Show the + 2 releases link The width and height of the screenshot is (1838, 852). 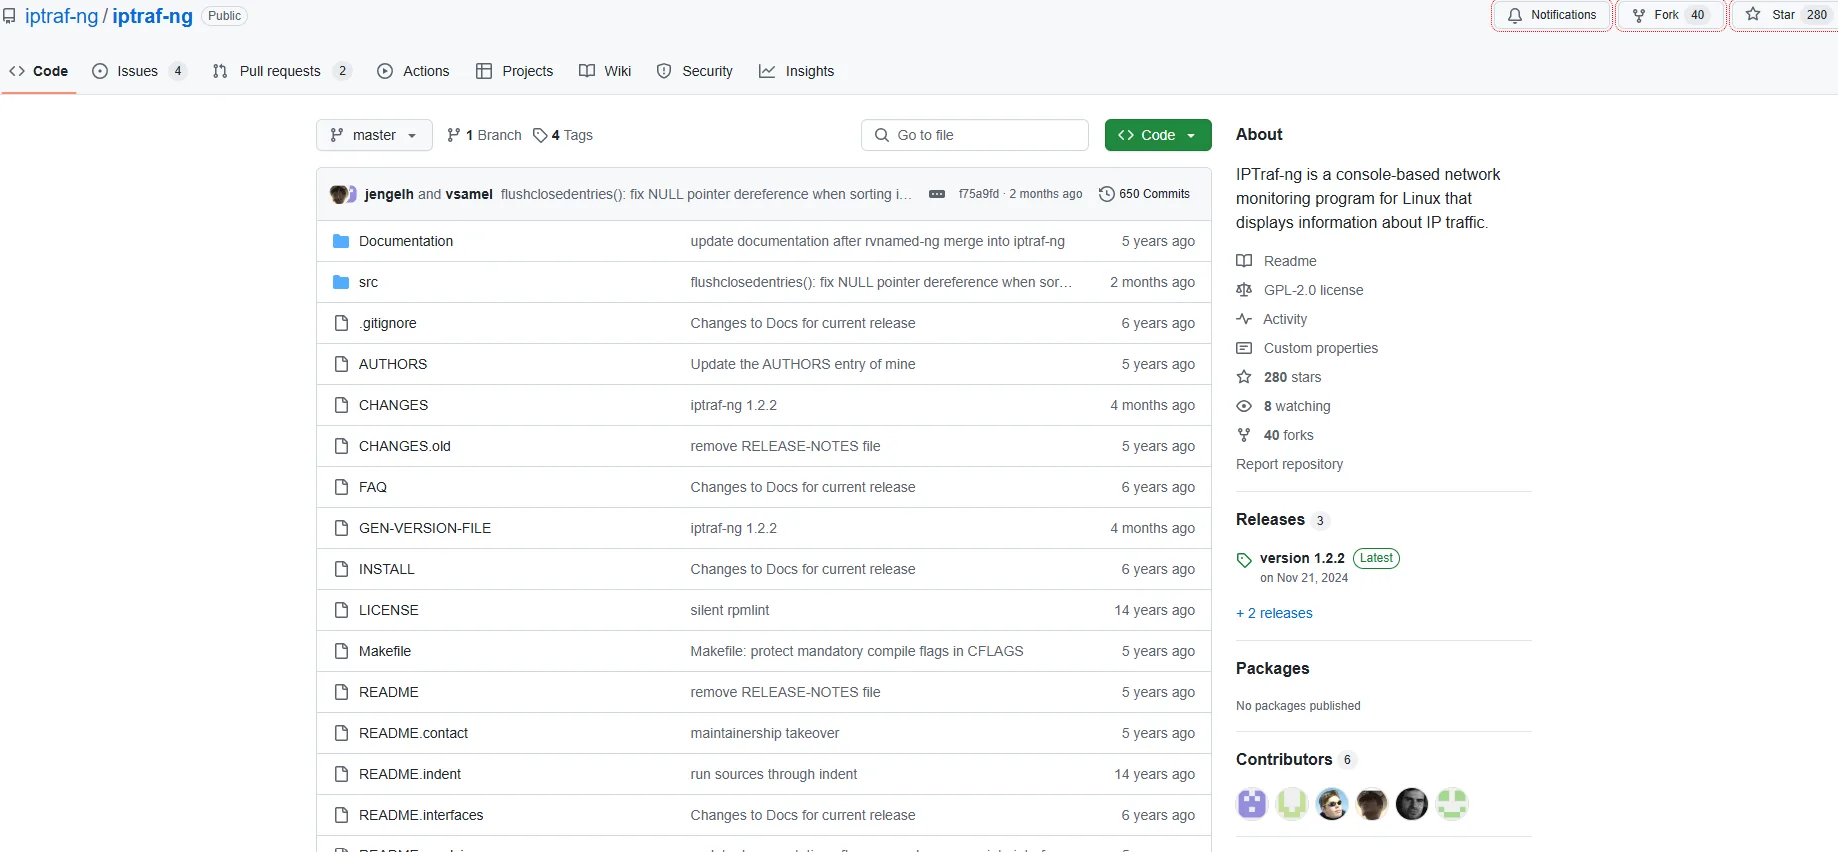click(1274, 613)
